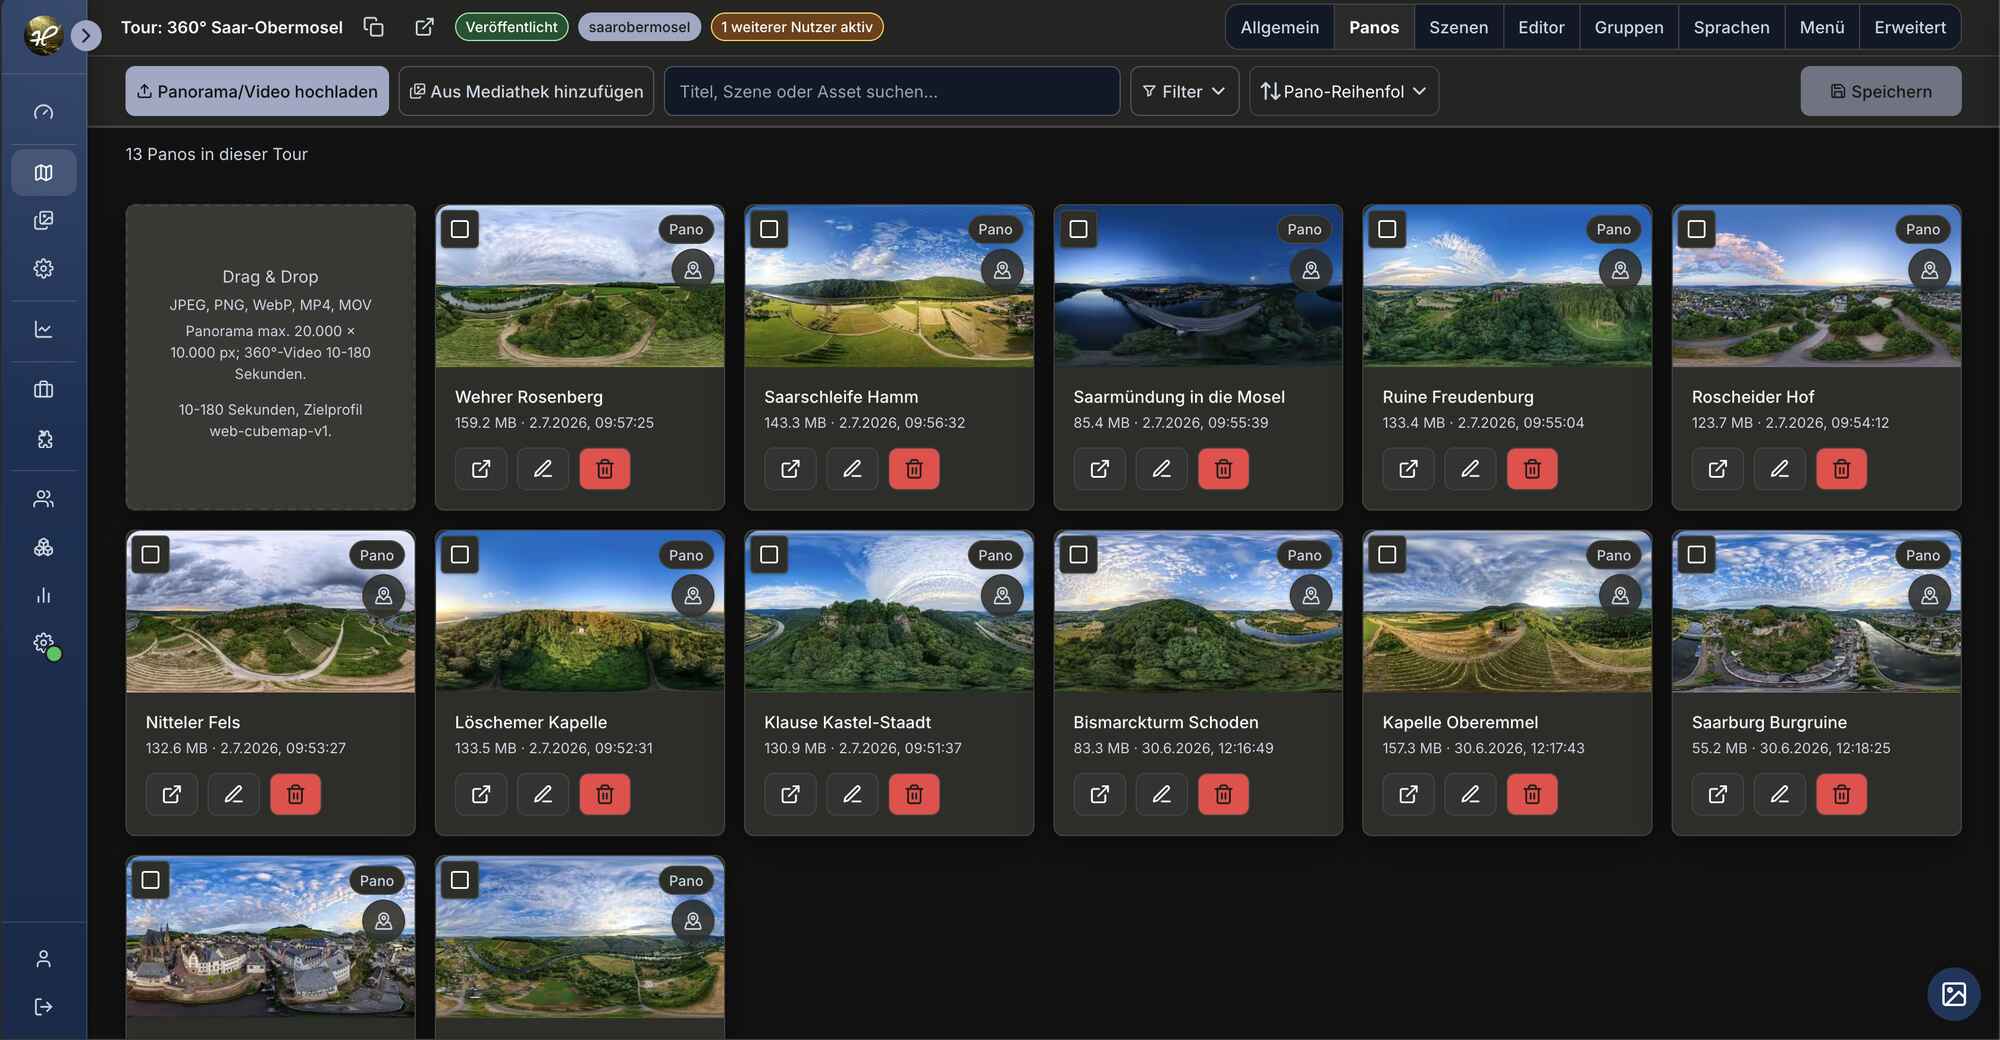Open the Panos tab
Image resolution: width=2000 pixels, height=1040 pixels.
[x=1374, y=27]
